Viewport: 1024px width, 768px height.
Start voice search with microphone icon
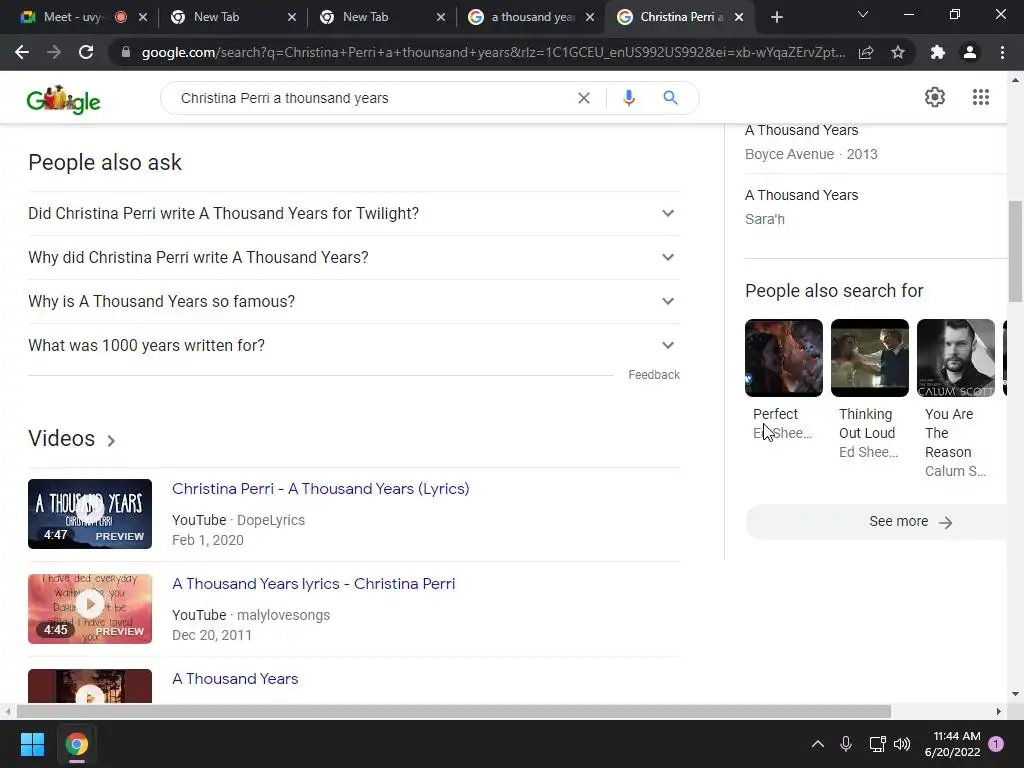(629, 98)
